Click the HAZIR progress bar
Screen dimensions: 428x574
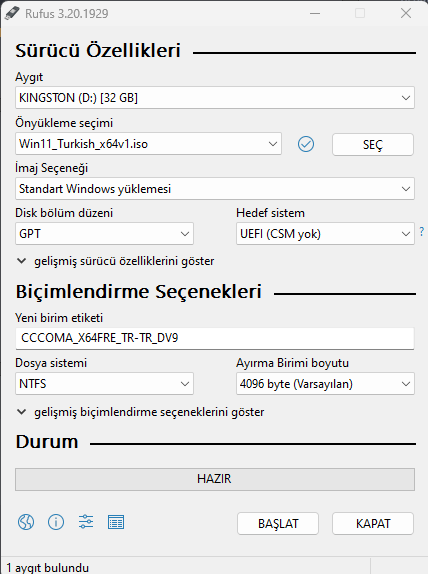[215, 479]
